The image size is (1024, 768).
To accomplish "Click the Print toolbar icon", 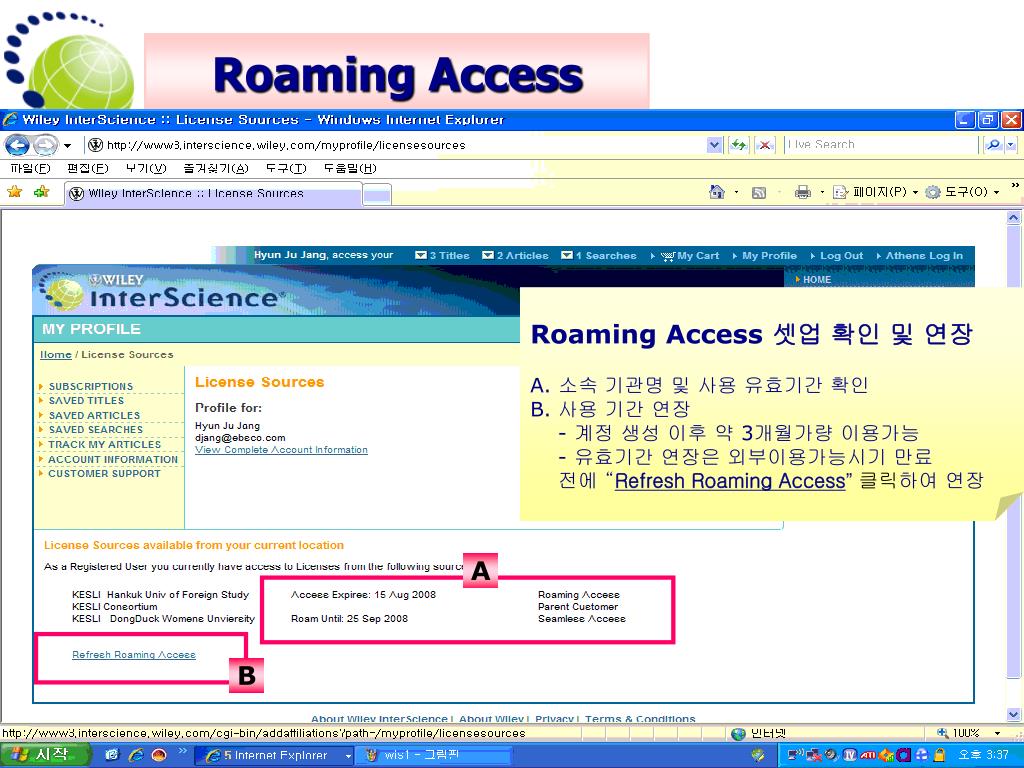I will coord(803,192).
